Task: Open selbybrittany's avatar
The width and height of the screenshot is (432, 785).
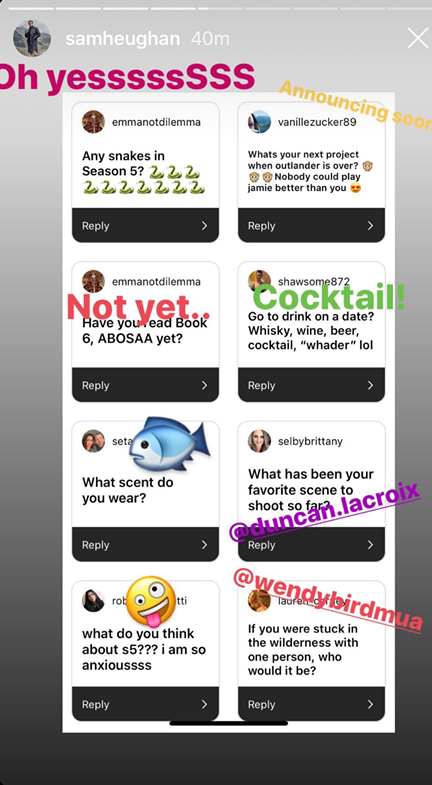Action: pyautogui.click(x=259, y=441)
